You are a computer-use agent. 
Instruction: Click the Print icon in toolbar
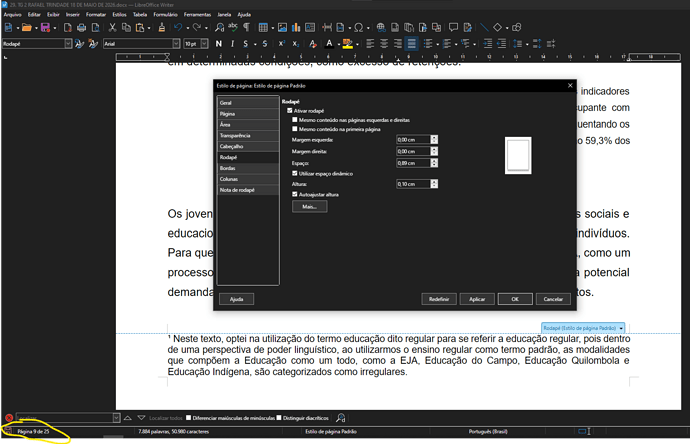pos(81,28)
